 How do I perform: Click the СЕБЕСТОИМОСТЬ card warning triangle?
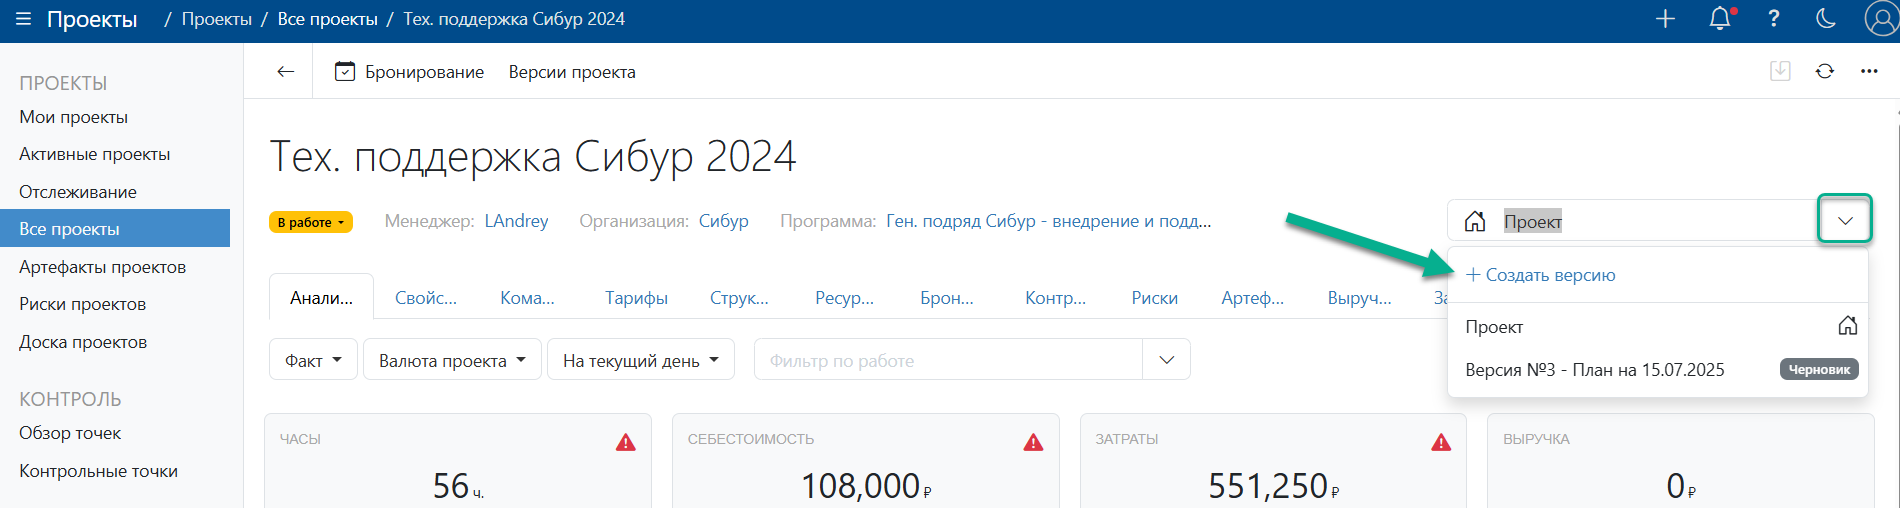[x=1034, y=442]
